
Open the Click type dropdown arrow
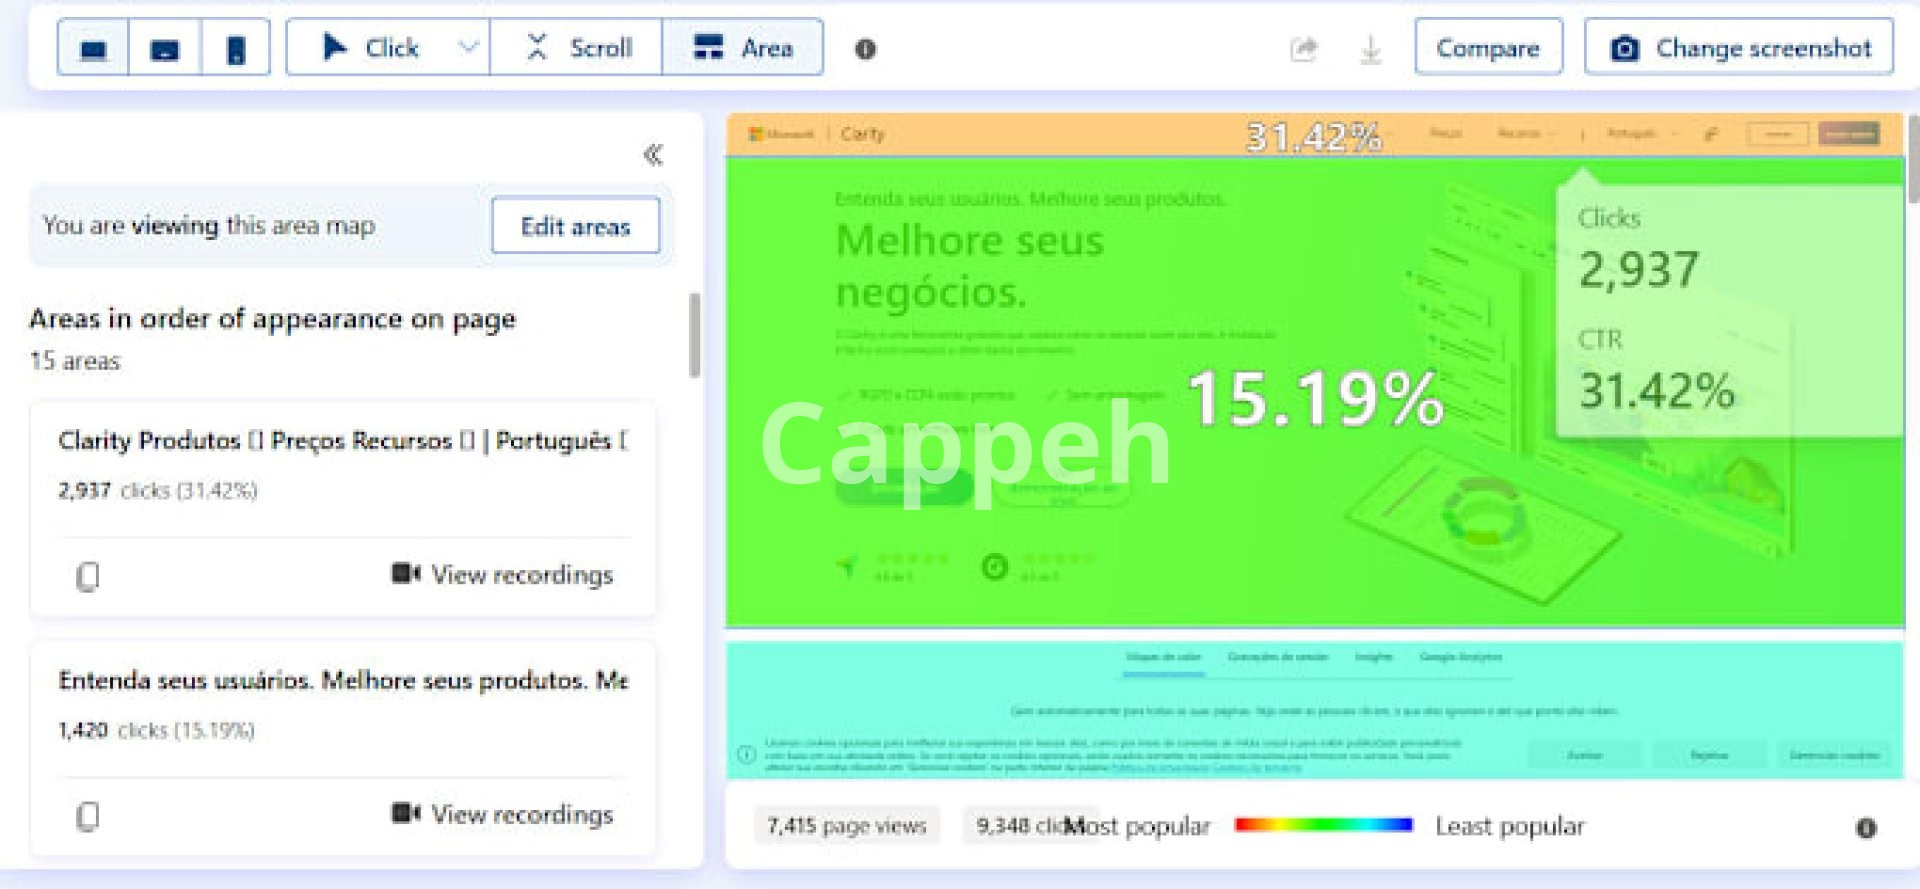[x=467, y=47]
